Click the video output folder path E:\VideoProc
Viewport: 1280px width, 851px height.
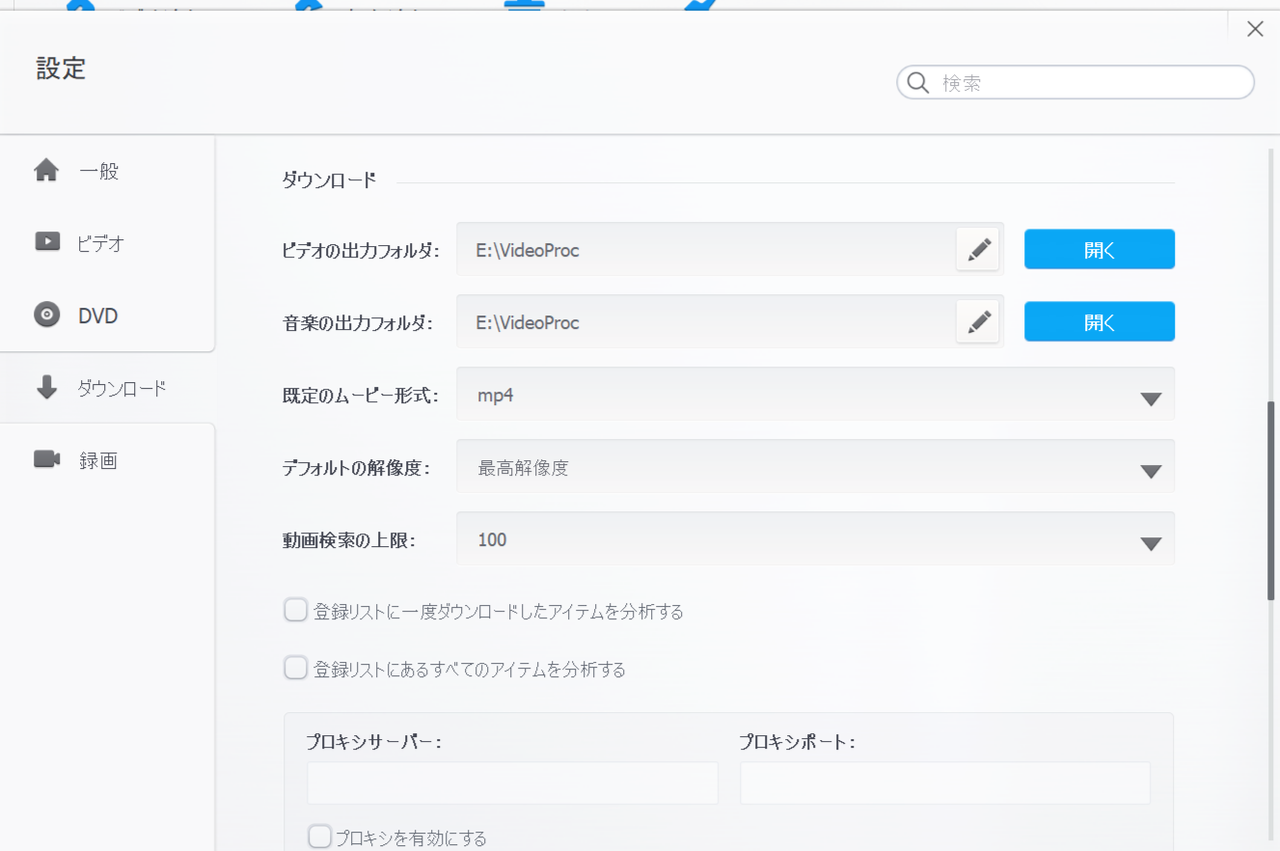coord(528,250)
